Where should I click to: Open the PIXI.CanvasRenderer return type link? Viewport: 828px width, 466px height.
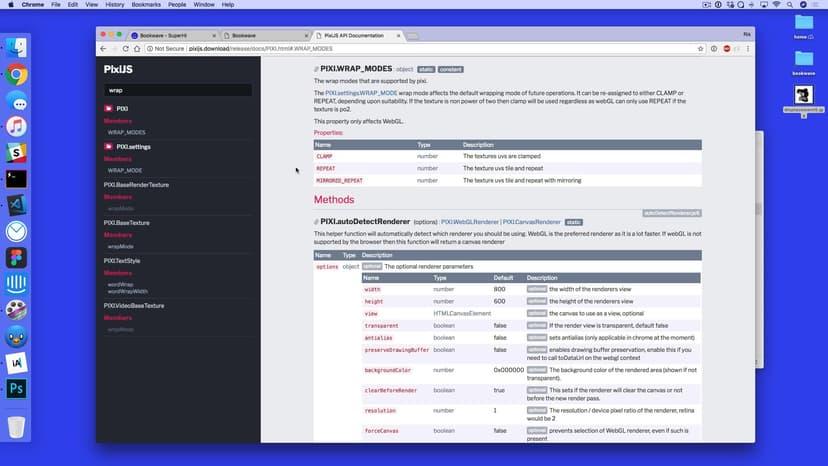click(x=531, y=221)
